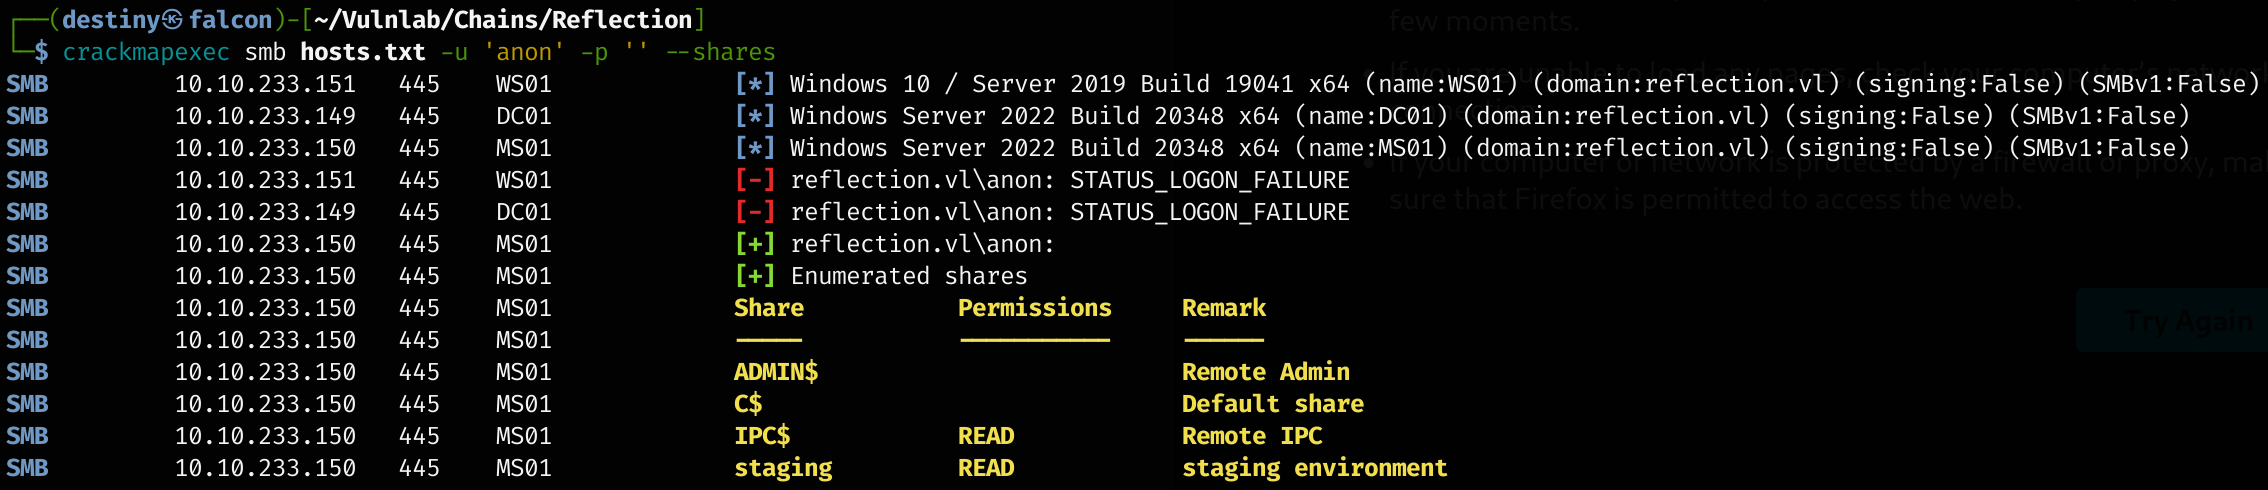The width and height of the screenshot is (2268, 490).
Task: Select the IPC$ share name
Action: point(762,436)
